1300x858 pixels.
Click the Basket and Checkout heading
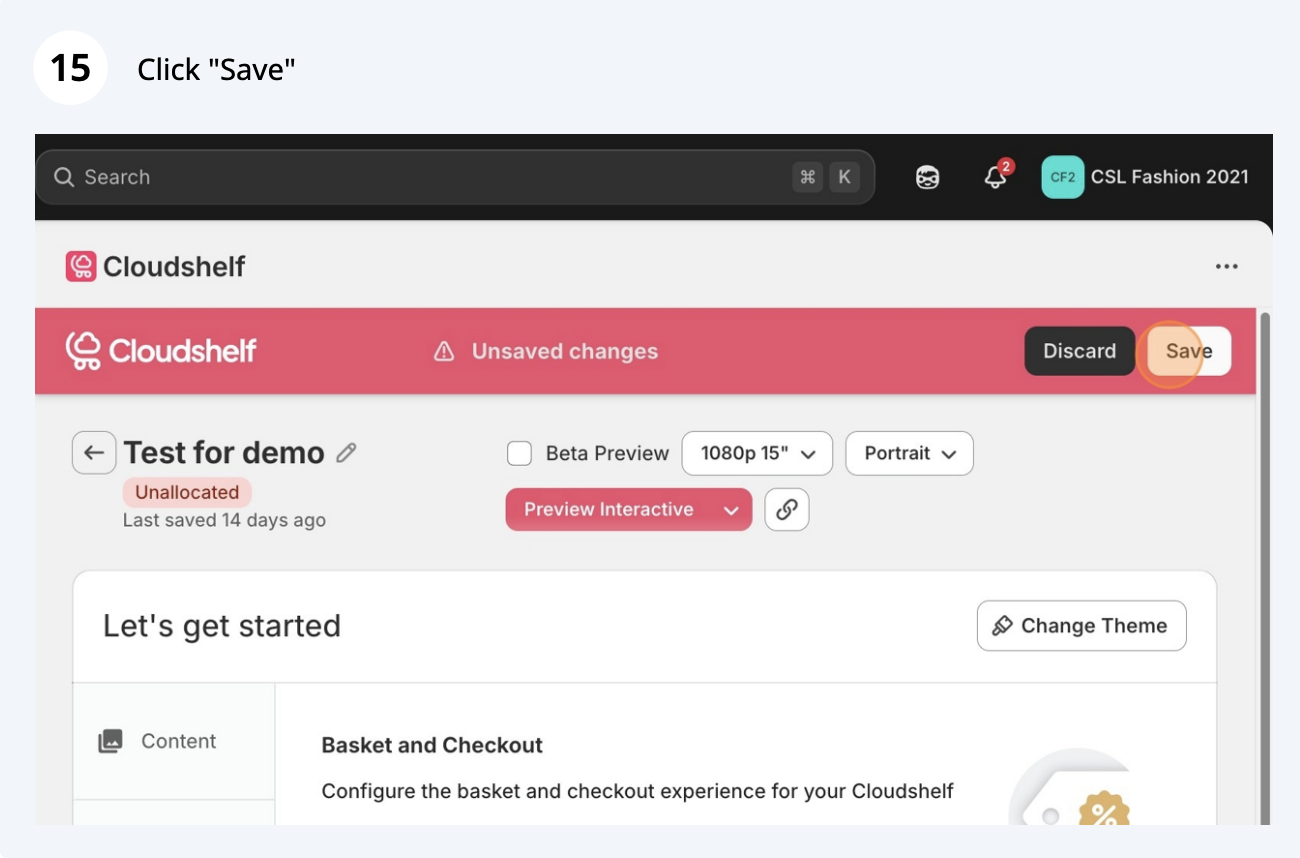click(x=432, y=745)
